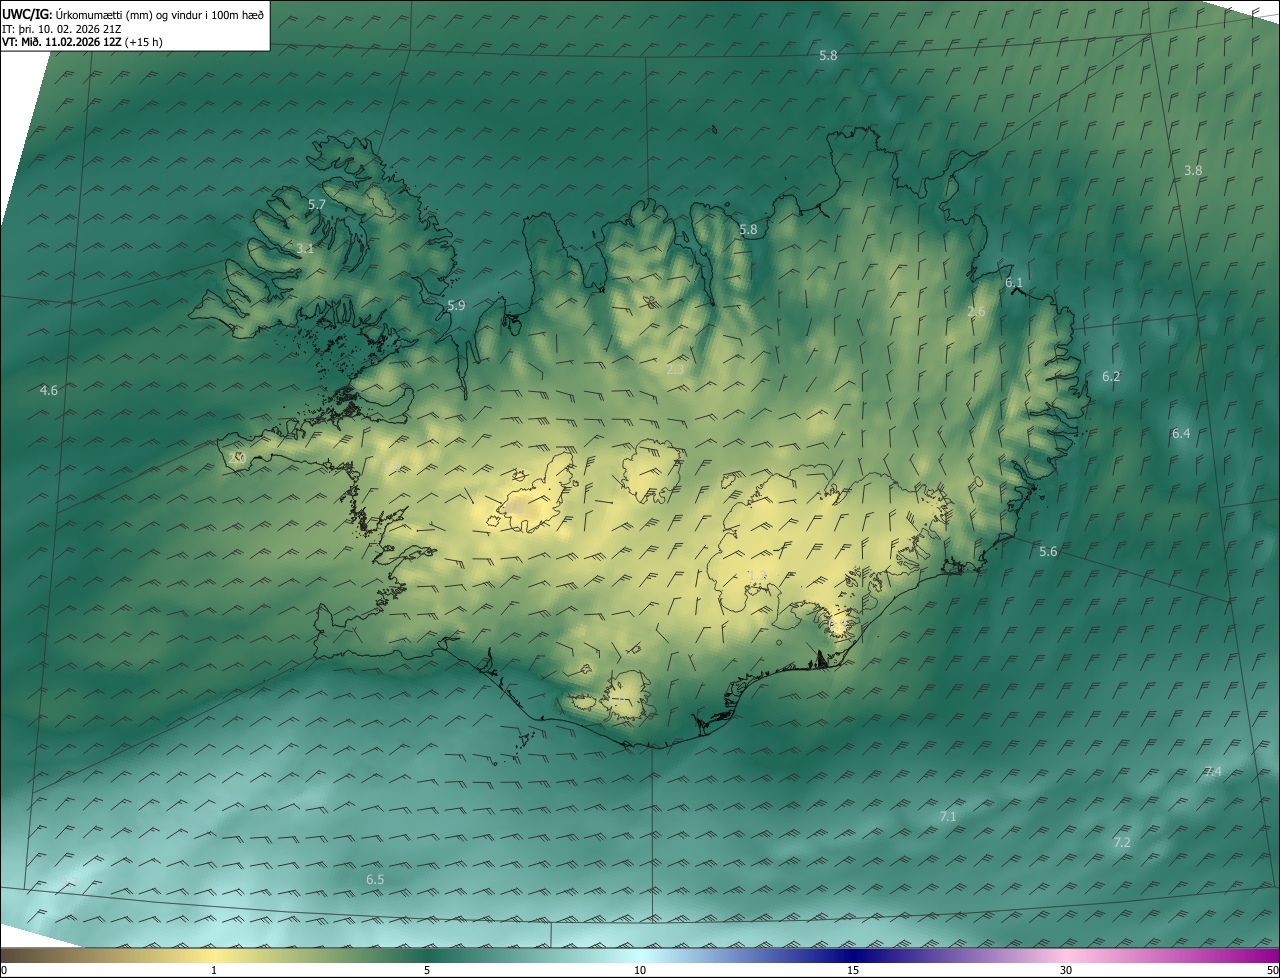Click the 3.1 value label
The width and height of the screenshot is (1280, 978).
pyautogui.click(x=305, y=249)
